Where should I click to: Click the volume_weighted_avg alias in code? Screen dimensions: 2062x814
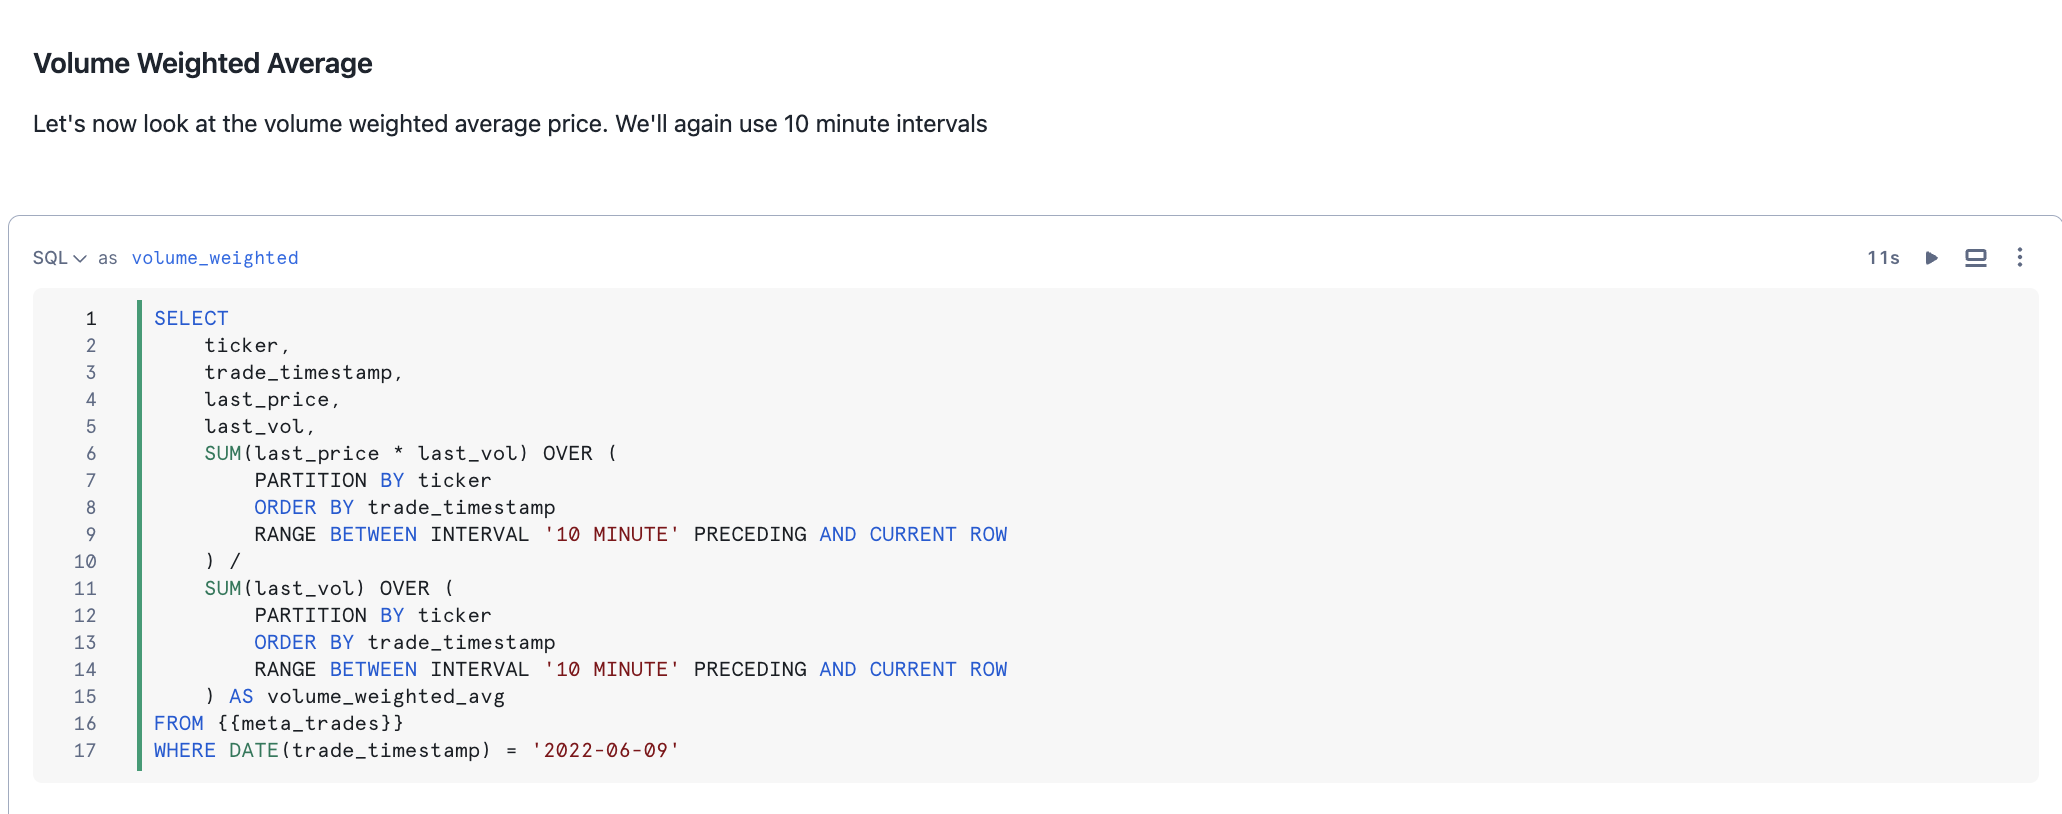(385, 696)
